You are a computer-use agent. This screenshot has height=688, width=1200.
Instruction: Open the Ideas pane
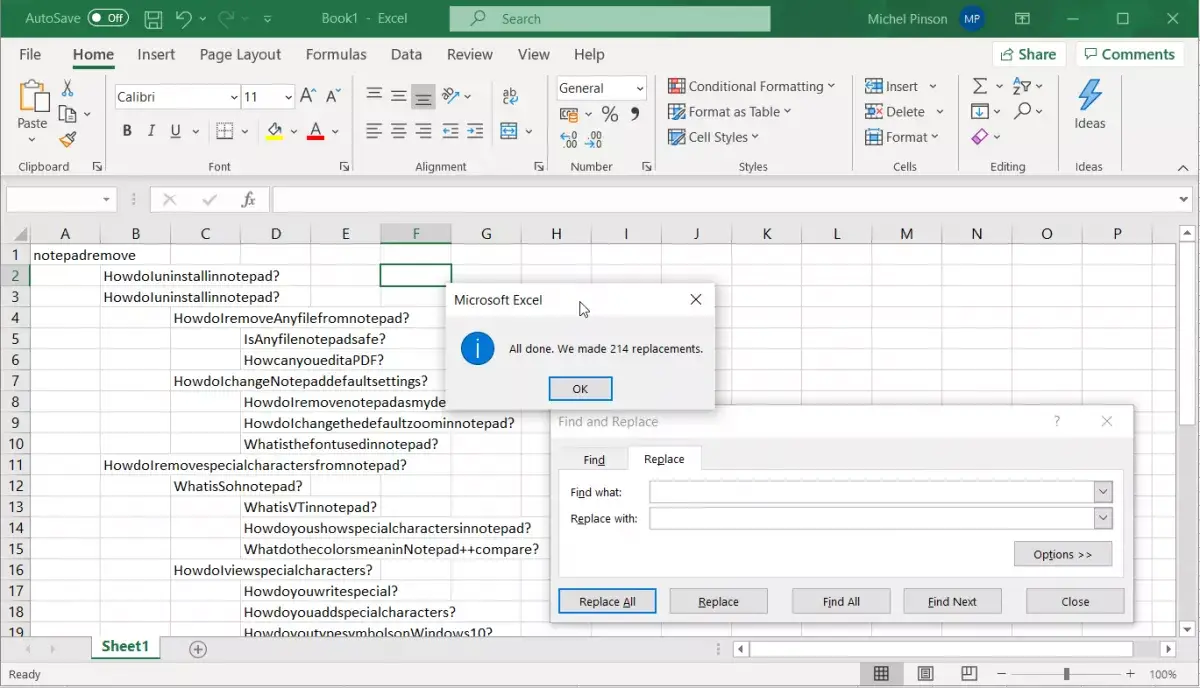click(x=1089, y=105)
